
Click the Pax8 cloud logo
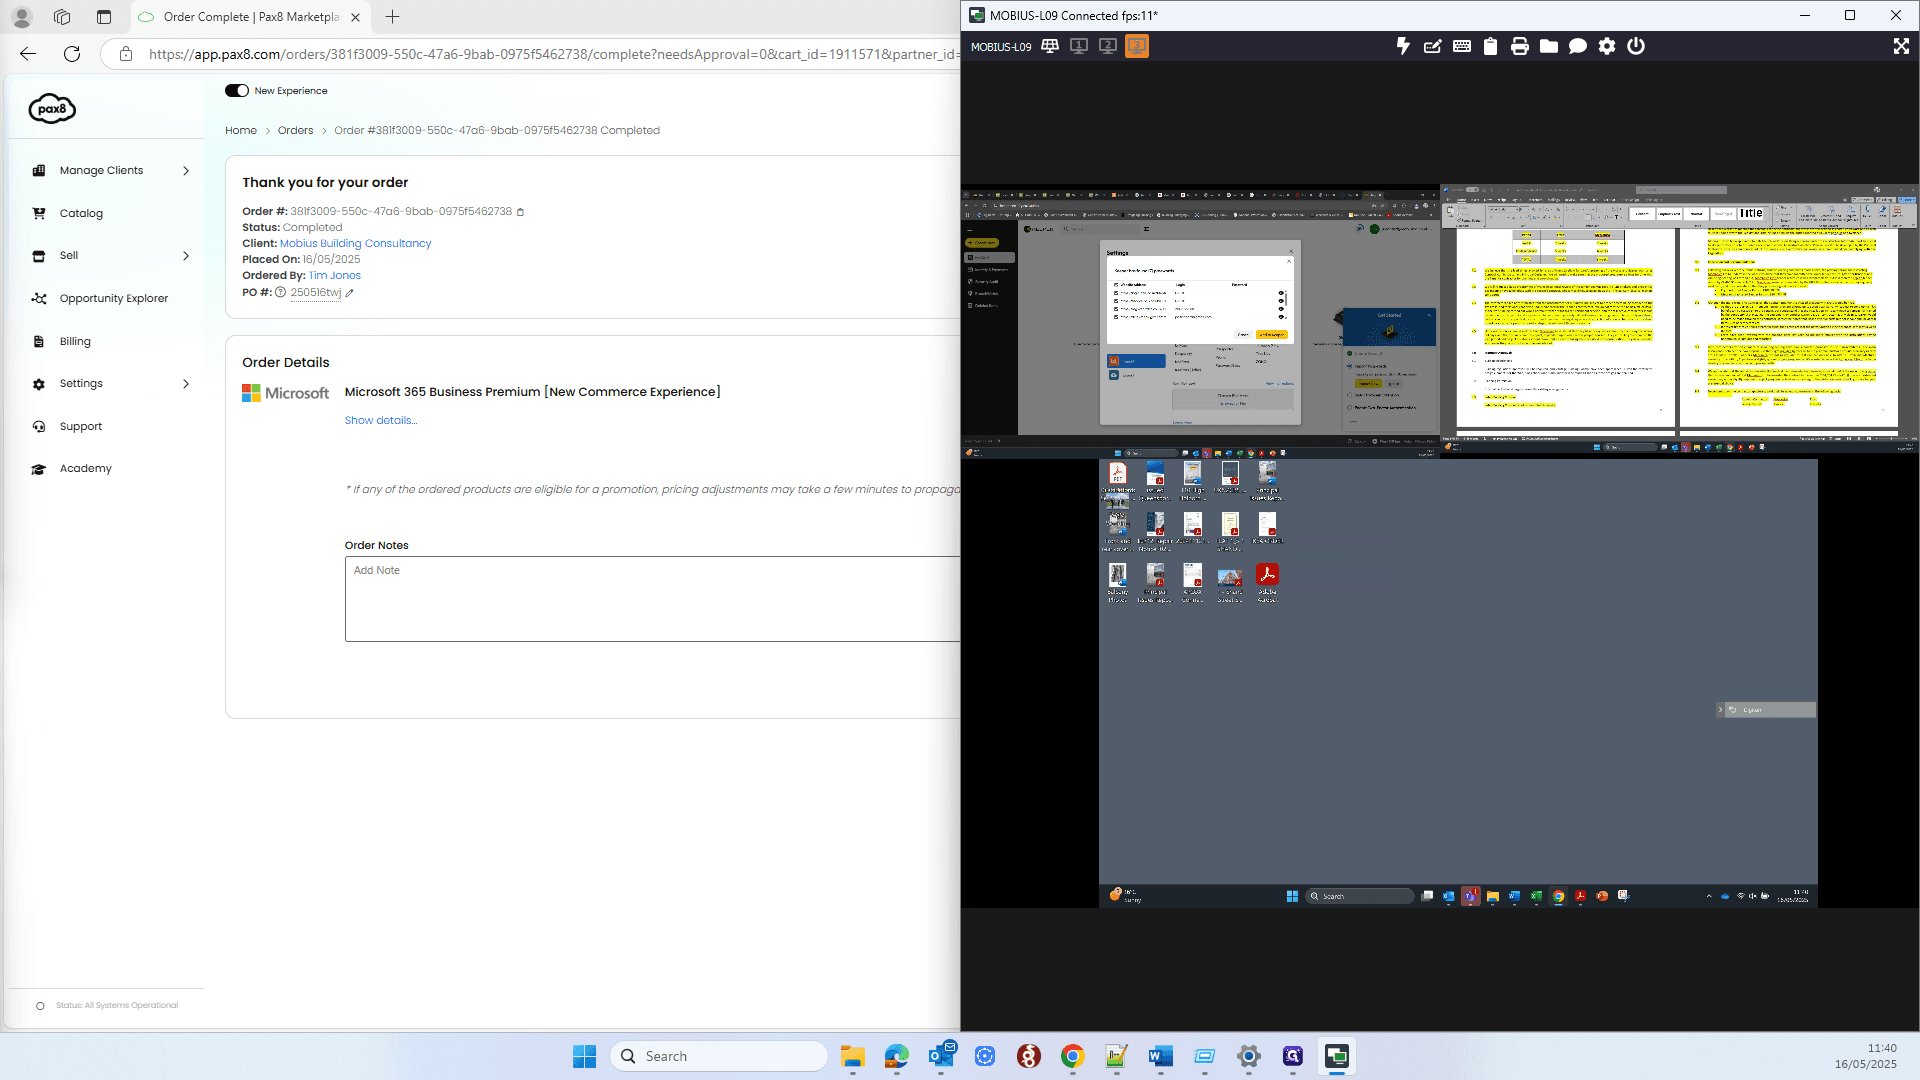(x=52, y=108)
